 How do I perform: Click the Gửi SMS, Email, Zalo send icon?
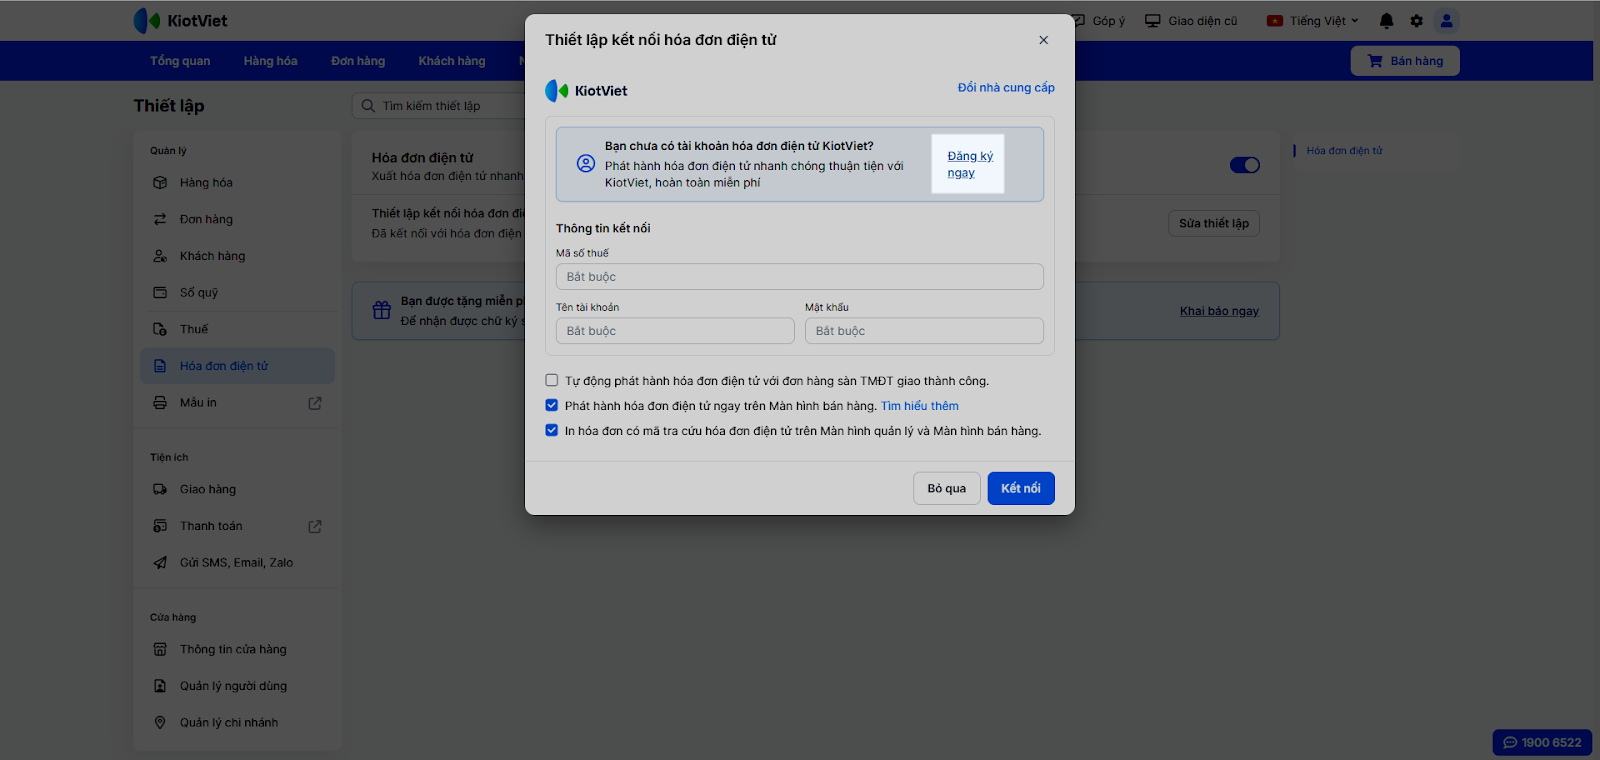[160, 563]
